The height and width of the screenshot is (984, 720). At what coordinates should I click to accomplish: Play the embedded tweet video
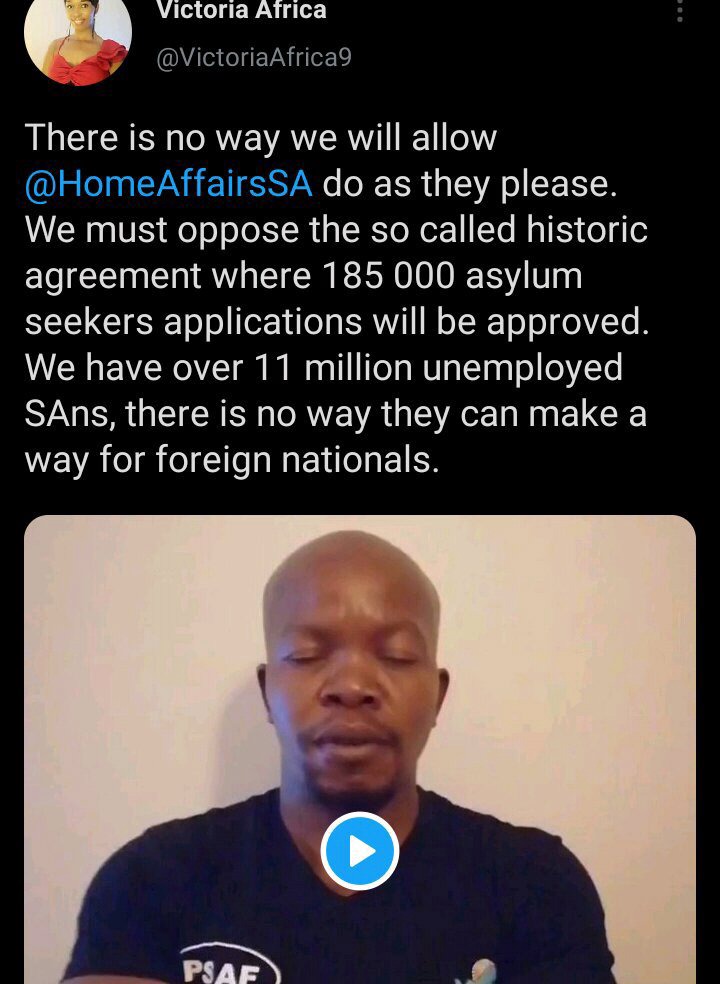coord(360,850)
